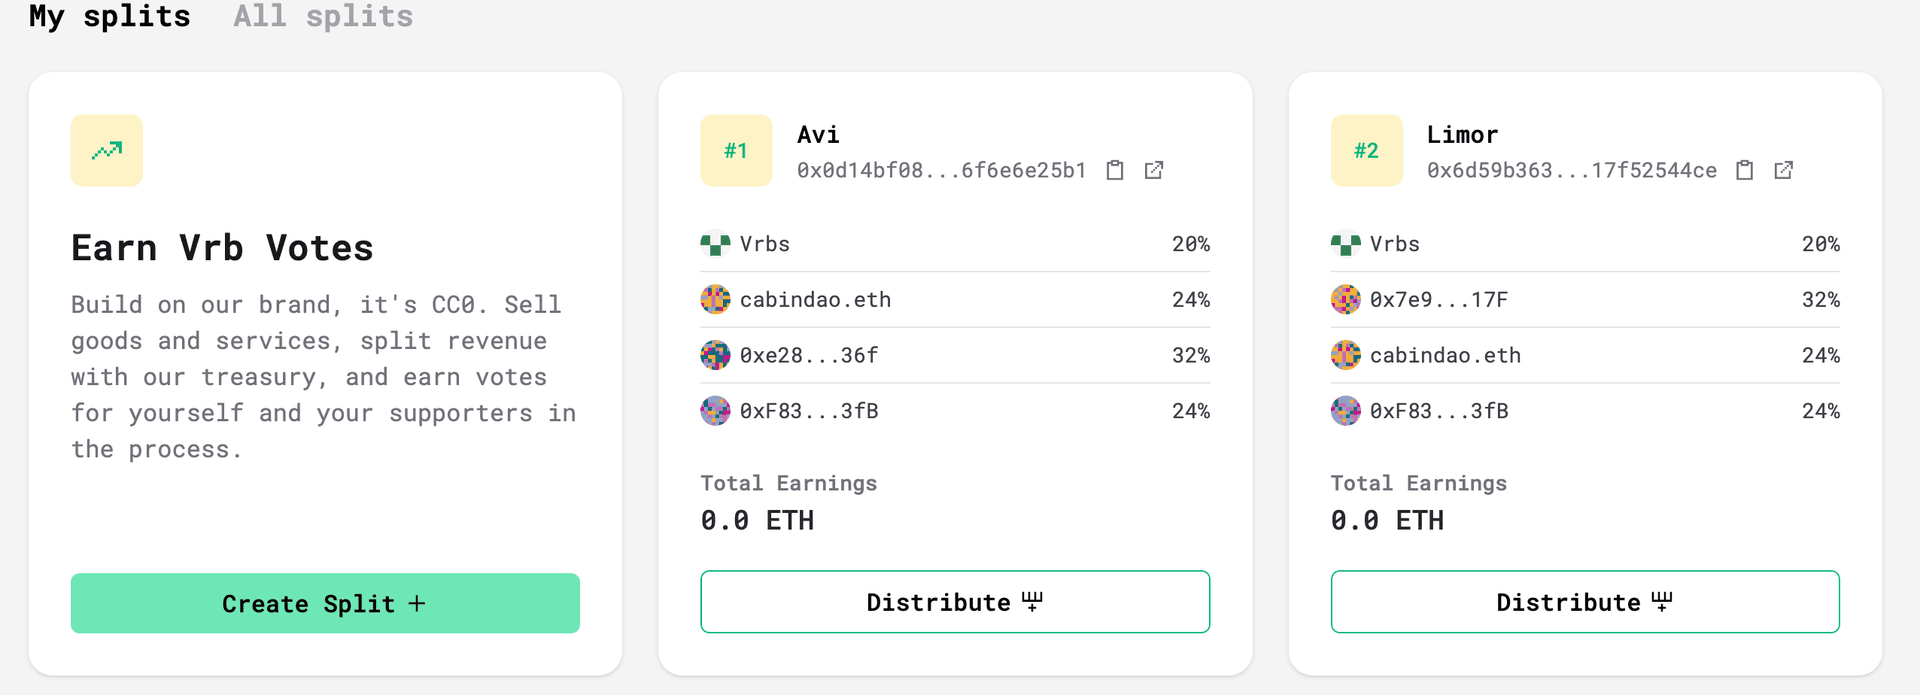The image size is (1920, 695).
Task: Switch to the My splits tab
Action: coord(109,16)
